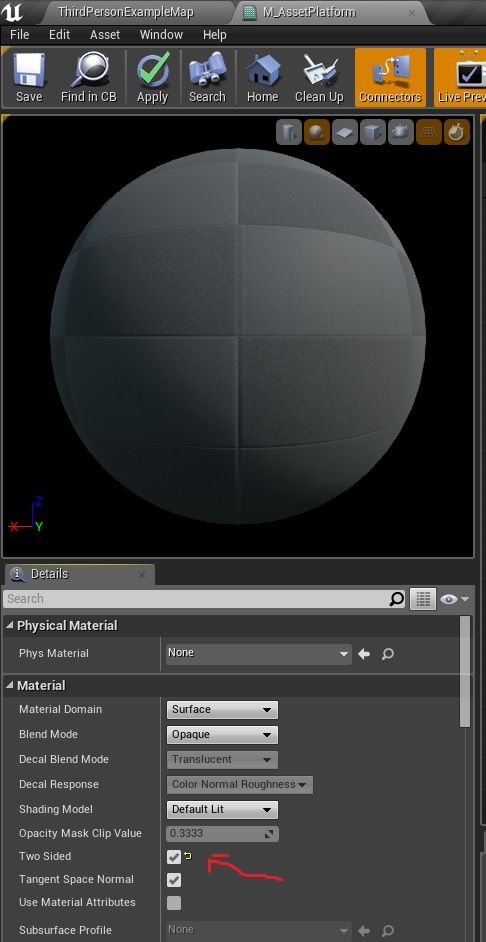
Task: Run Clean Up on the material graph
Action: tap(319, 78)
